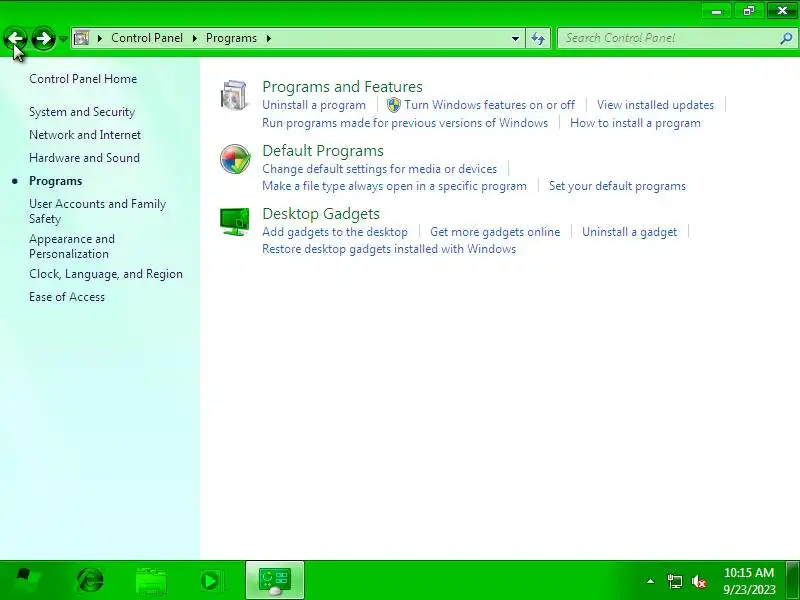Image resolution: width=800 pixels, height=600 pixels.
Task: Restore desktop gadgets installed with Windows
Action: click(x=389, y=249)
